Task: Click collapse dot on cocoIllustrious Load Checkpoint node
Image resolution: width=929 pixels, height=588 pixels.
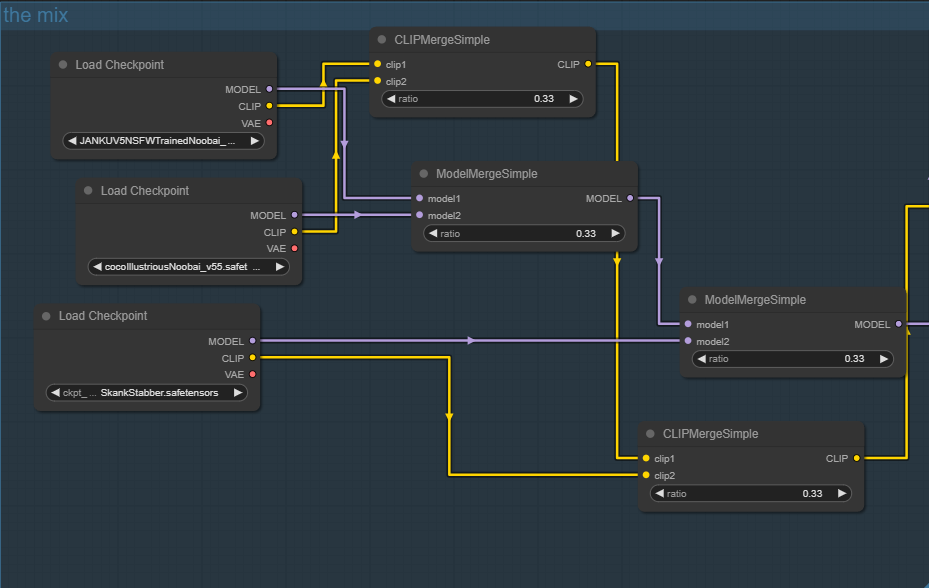Action: [89, 191]
